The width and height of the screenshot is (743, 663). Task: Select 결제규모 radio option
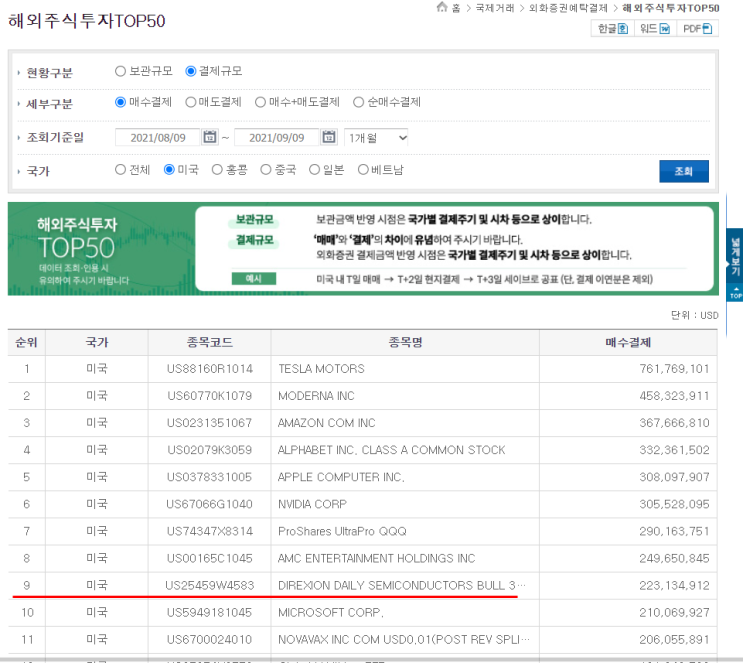pyautogui.click(x=190, y=71)
